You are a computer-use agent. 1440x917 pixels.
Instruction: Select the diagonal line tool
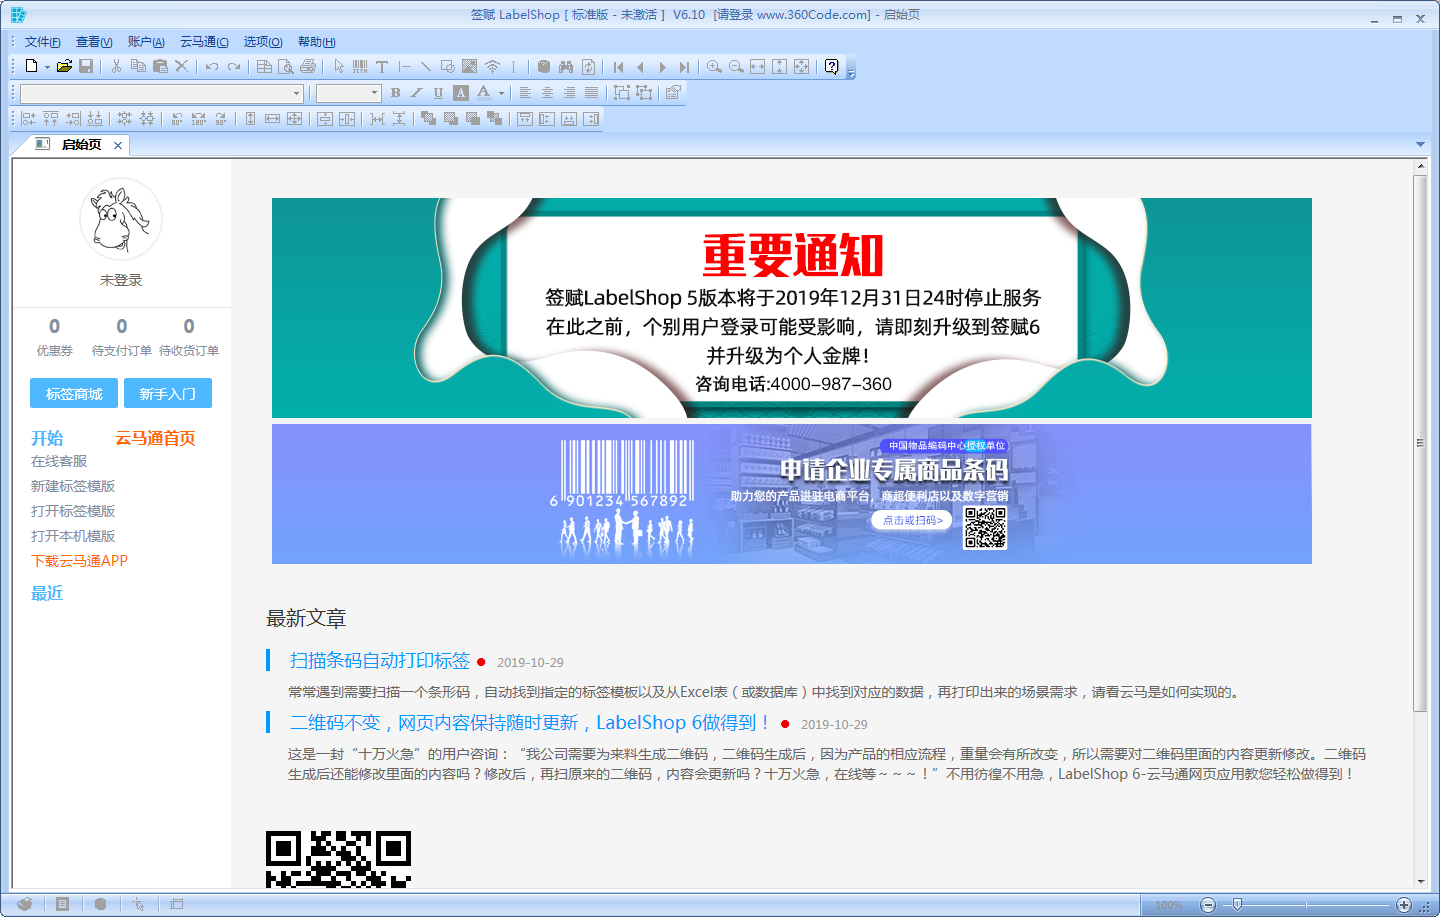click(426, 67)
